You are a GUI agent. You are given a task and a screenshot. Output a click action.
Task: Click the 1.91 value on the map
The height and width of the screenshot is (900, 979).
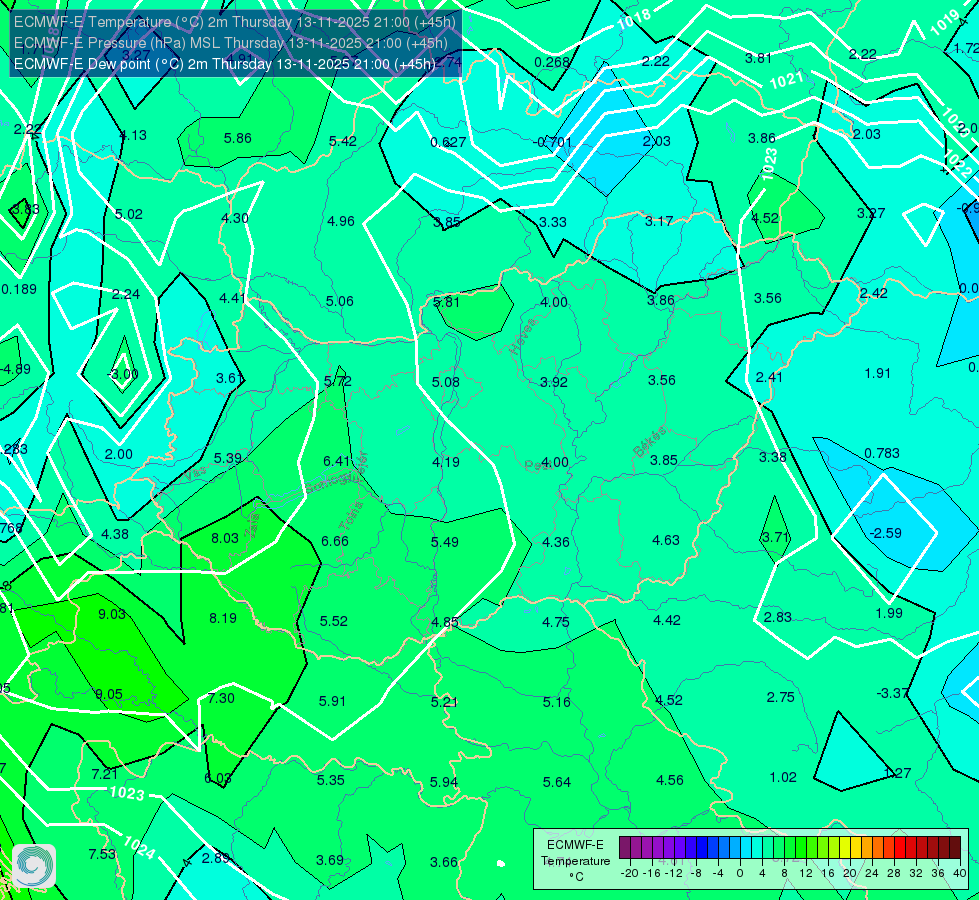point(877,373)
